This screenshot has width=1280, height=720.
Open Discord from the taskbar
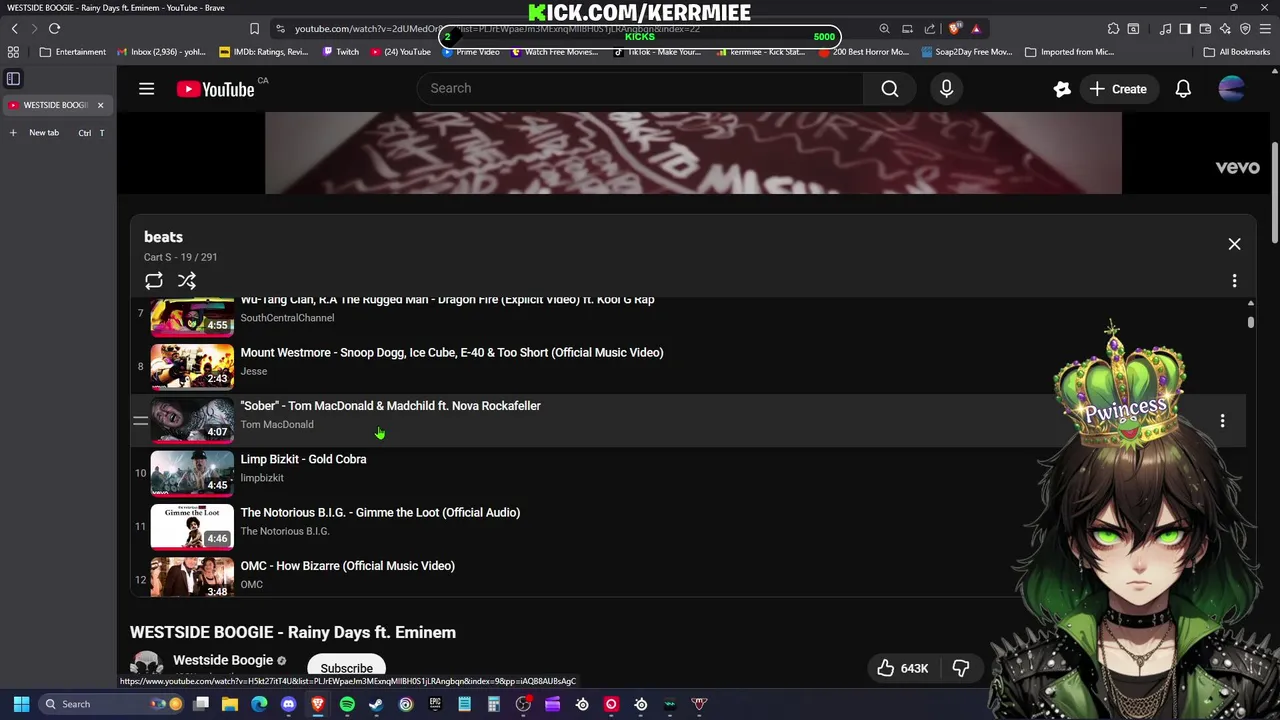click(x=289, y=704)
